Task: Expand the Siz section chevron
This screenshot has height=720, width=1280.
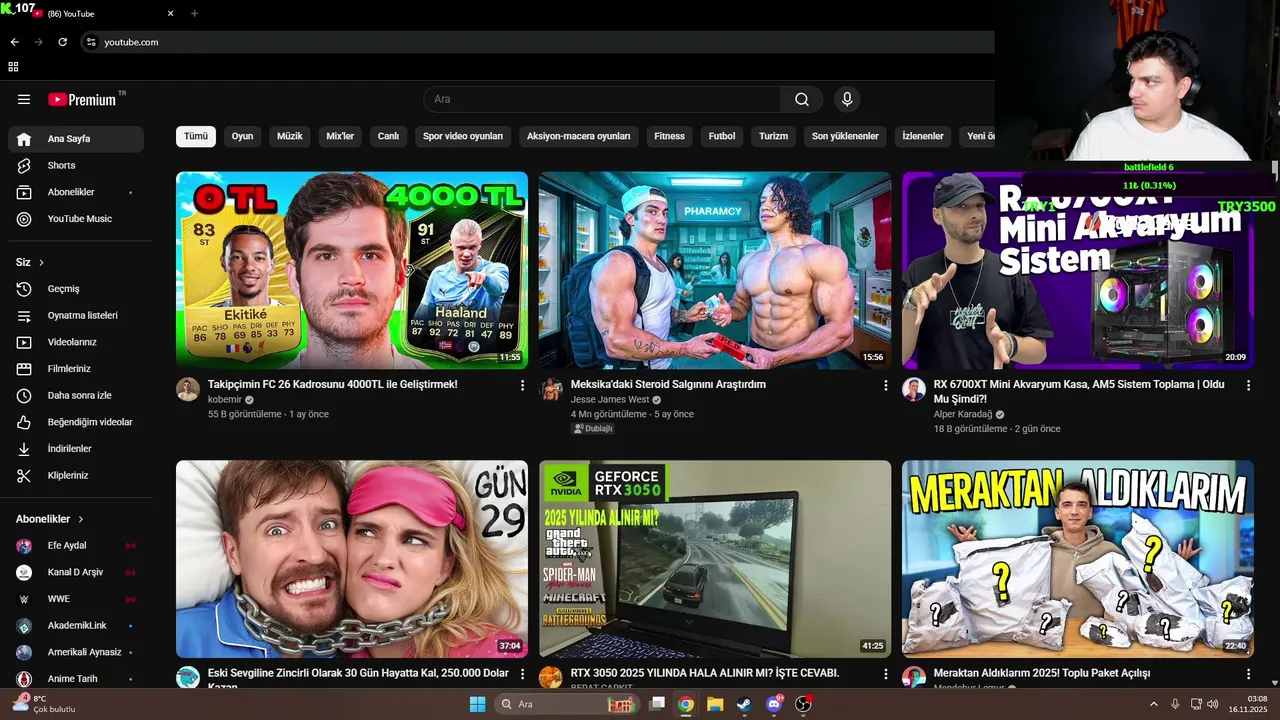Action: [x=41, y=263]
